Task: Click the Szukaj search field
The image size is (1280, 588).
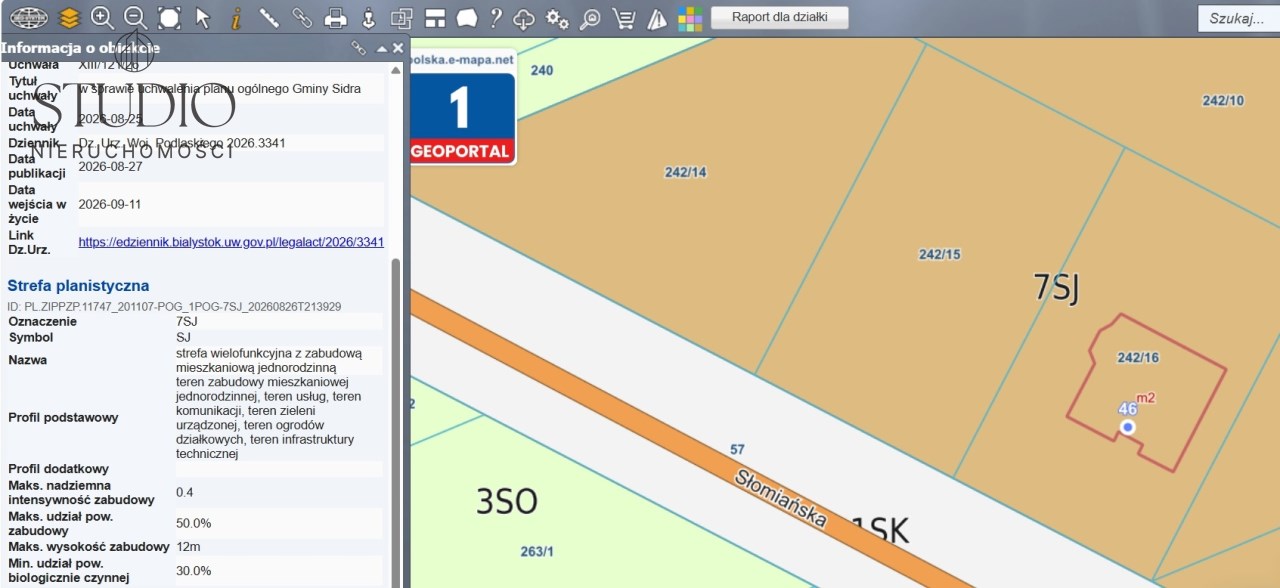Action: (x=1238, y=18)
